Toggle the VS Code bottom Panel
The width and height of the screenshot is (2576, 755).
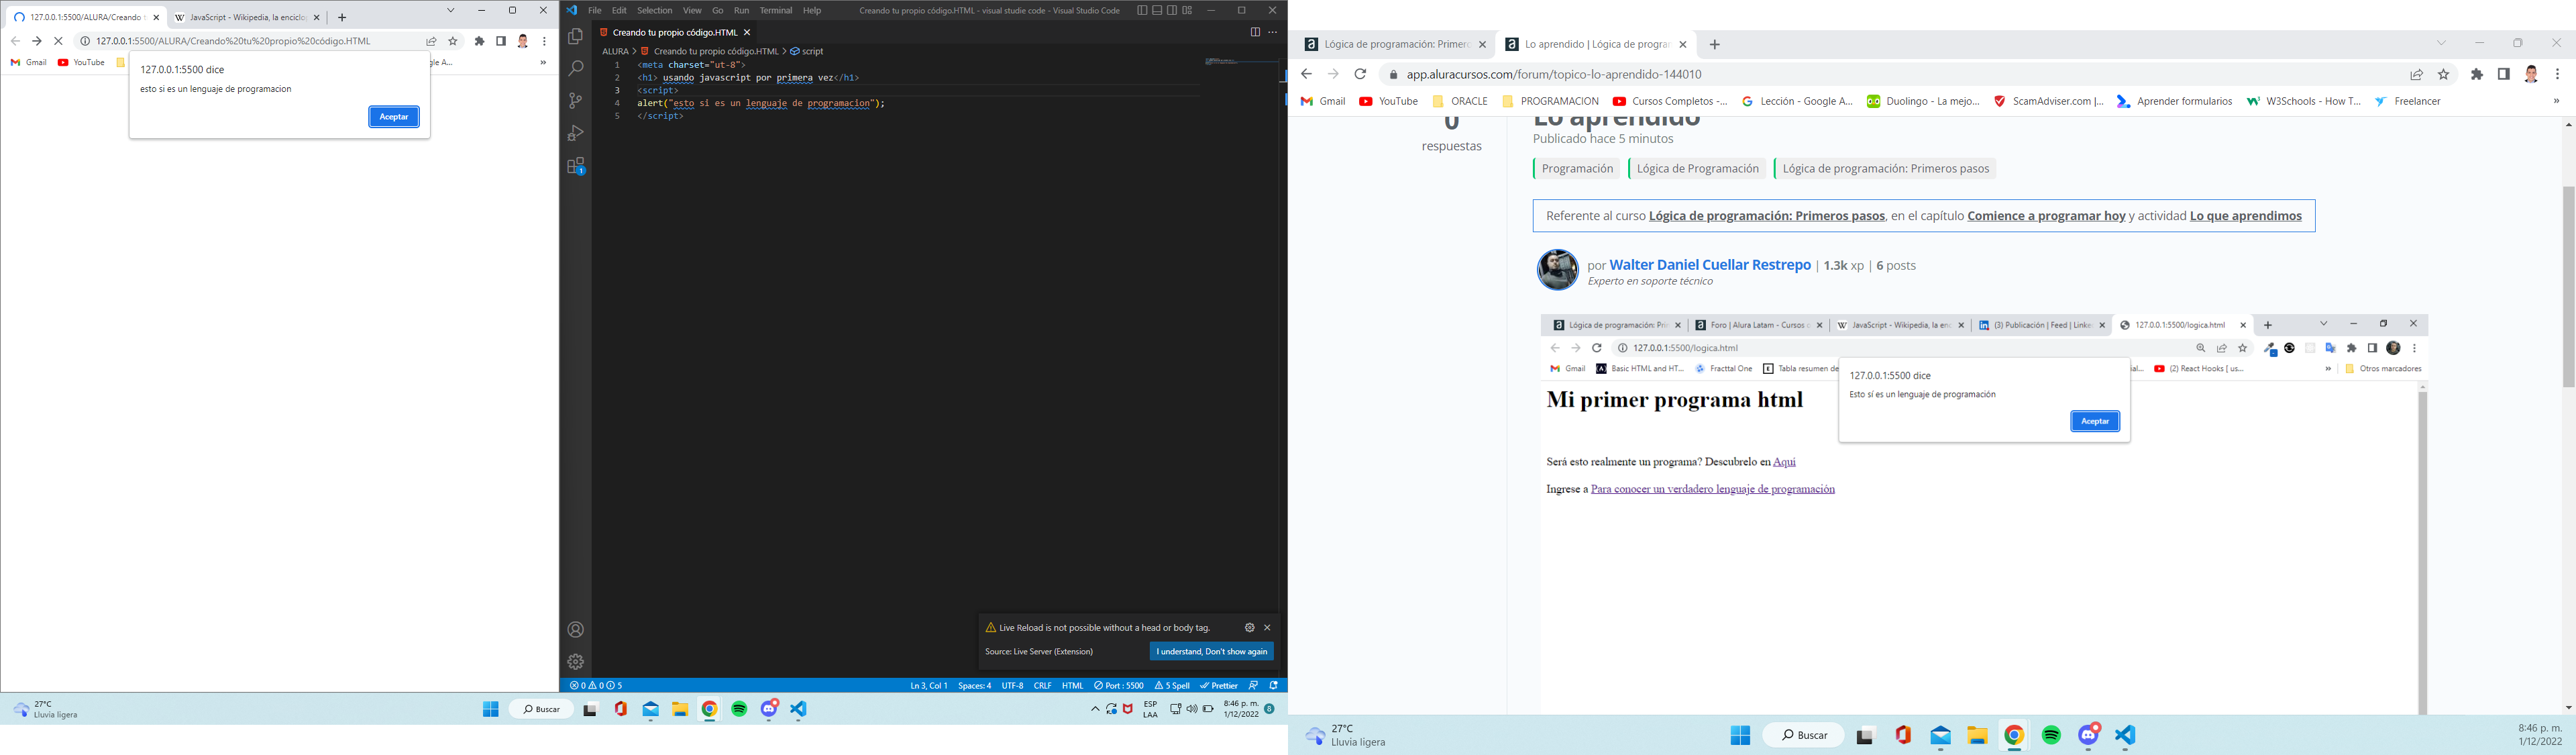[1157, 10]
